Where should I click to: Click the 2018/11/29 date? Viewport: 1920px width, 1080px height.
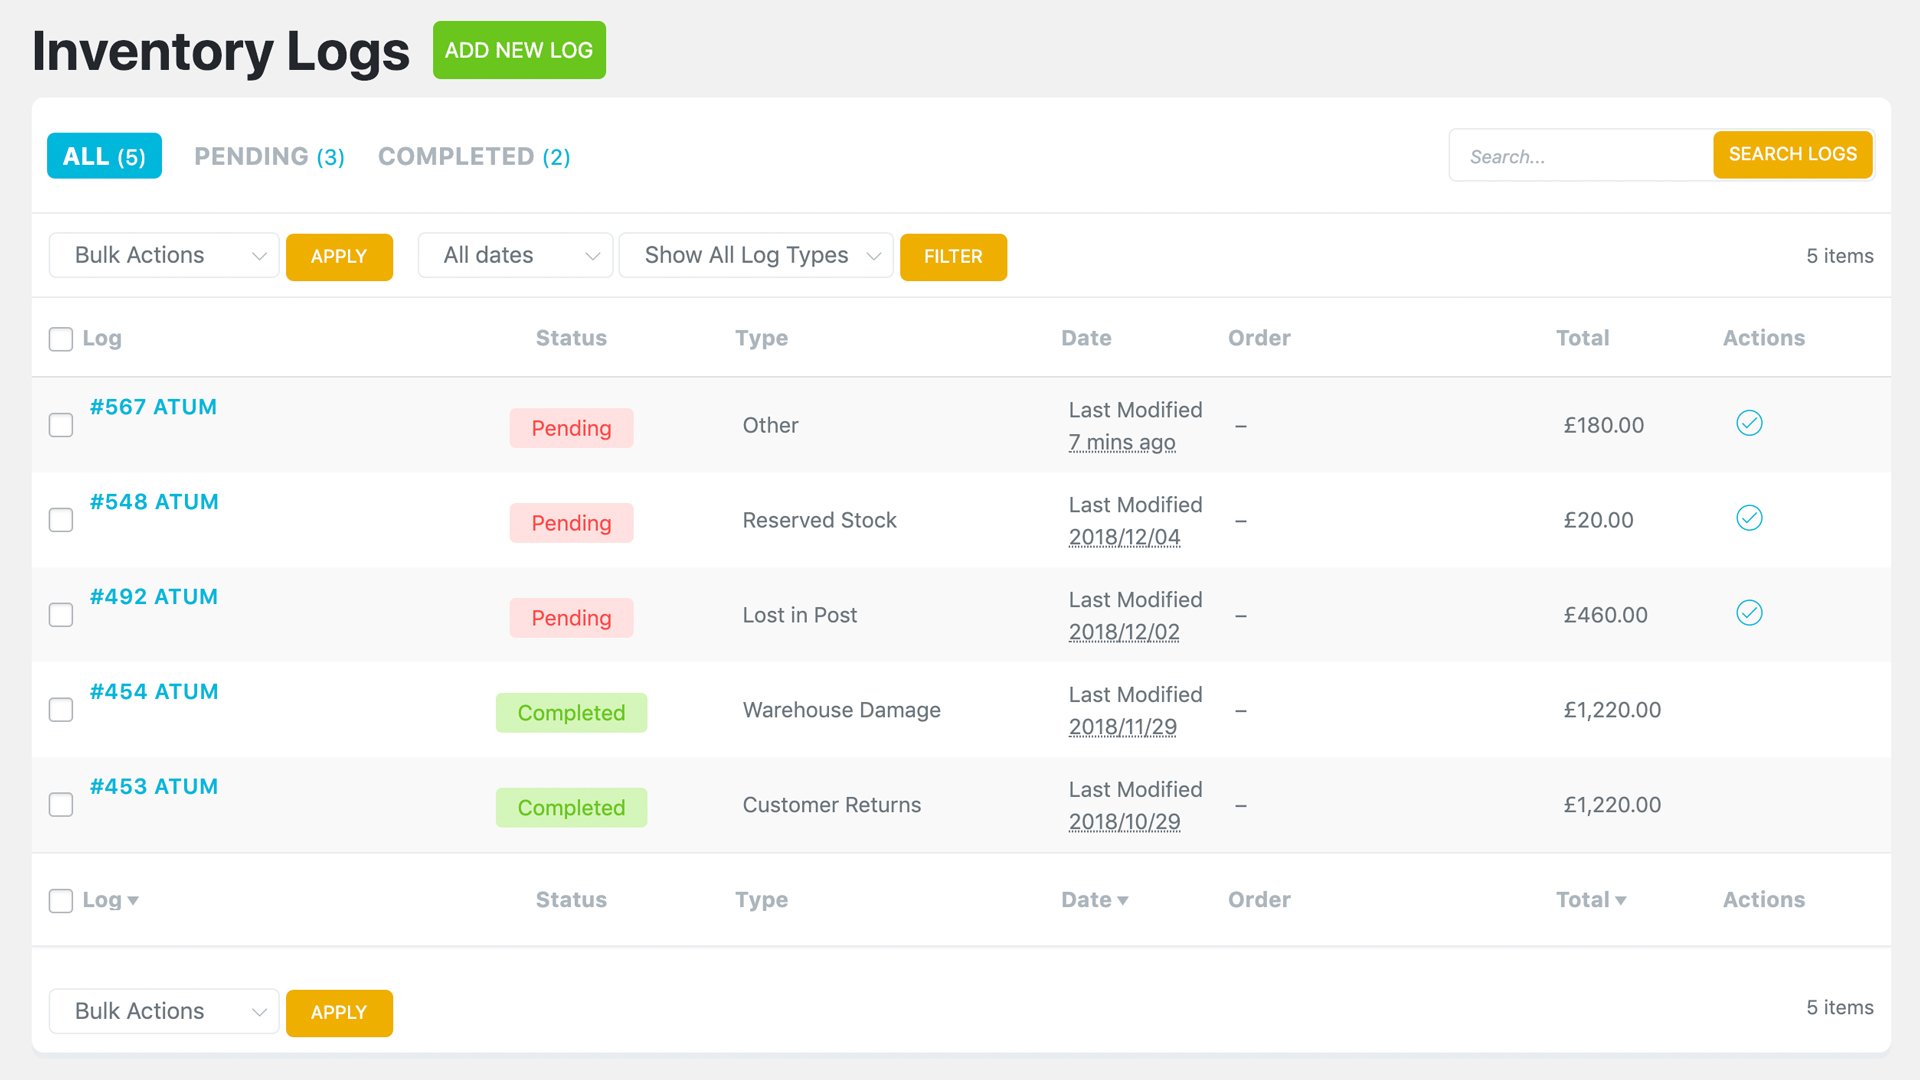coord(1123,727)
